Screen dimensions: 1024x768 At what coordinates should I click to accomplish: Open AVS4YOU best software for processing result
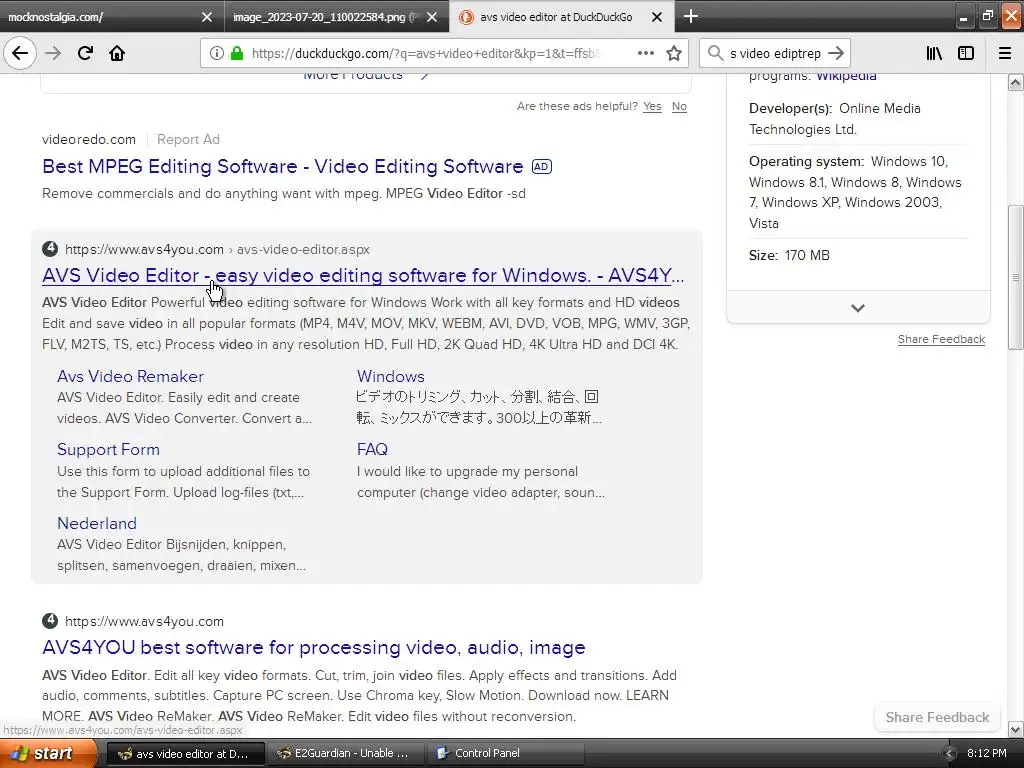coord(313,647)
